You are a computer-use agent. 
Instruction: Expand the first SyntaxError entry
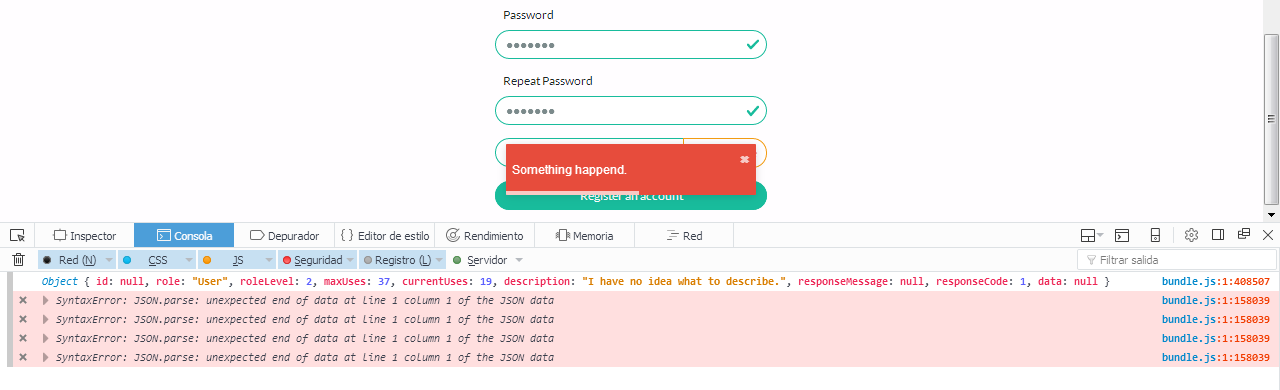coord(45,300)
